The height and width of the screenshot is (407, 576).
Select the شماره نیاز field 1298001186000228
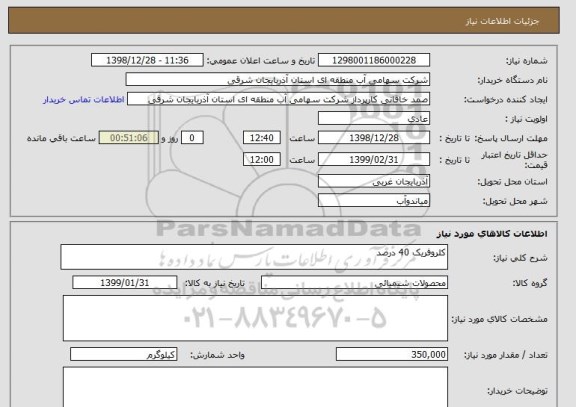coord(374,60)
